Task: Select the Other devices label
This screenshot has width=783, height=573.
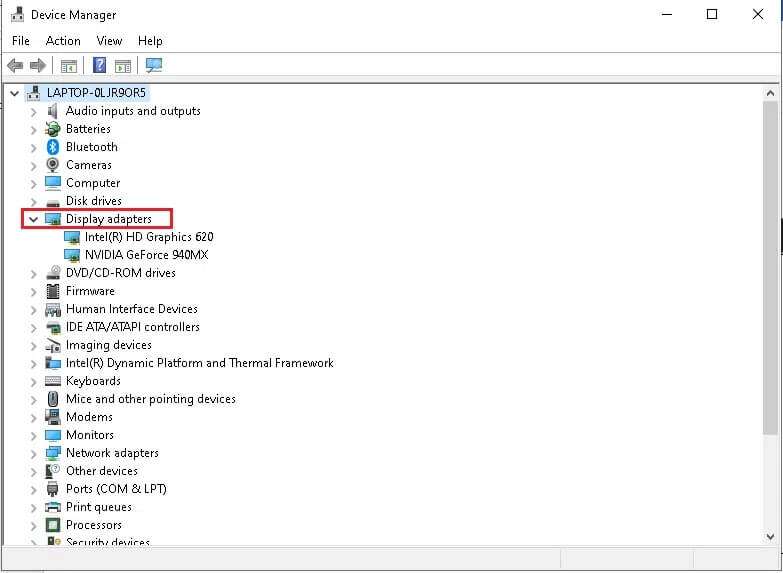Action: click(x=101, y=471)
